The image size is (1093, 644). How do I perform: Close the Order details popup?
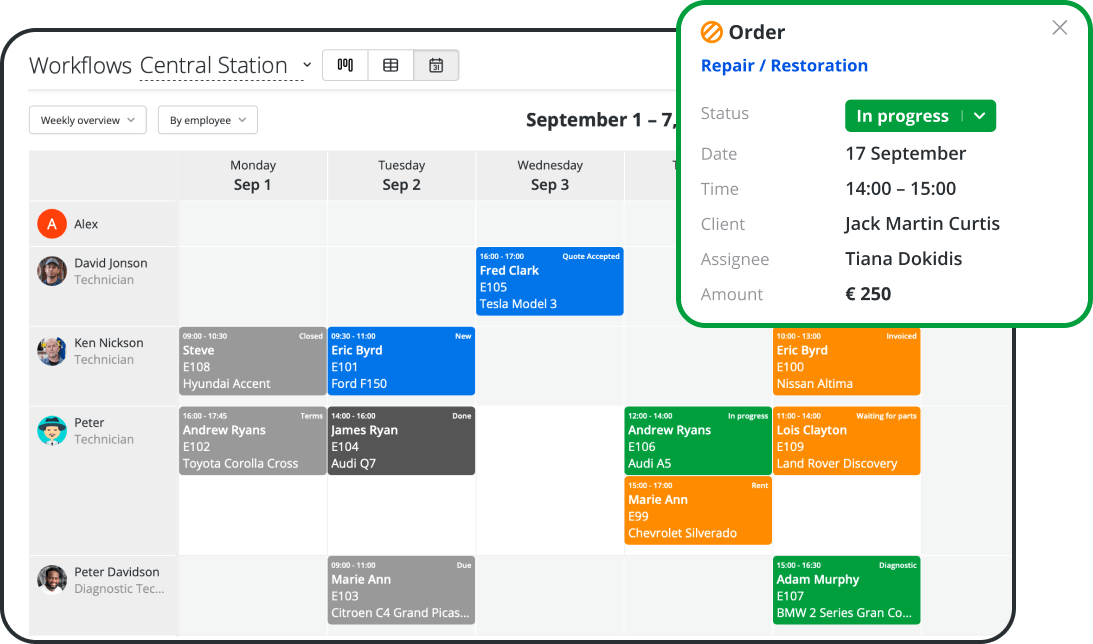[x=1059, y=28]
